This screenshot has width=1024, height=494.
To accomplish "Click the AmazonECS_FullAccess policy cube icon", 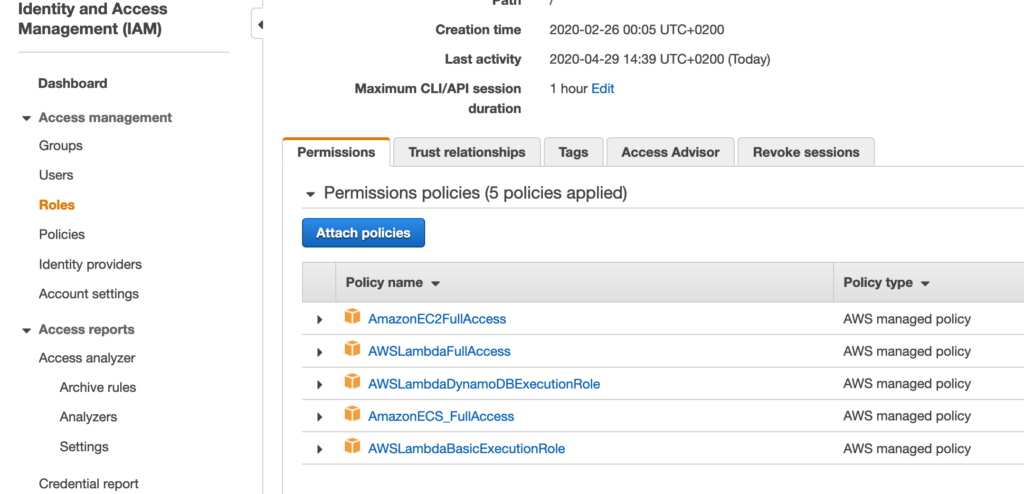I will (352, 414).
